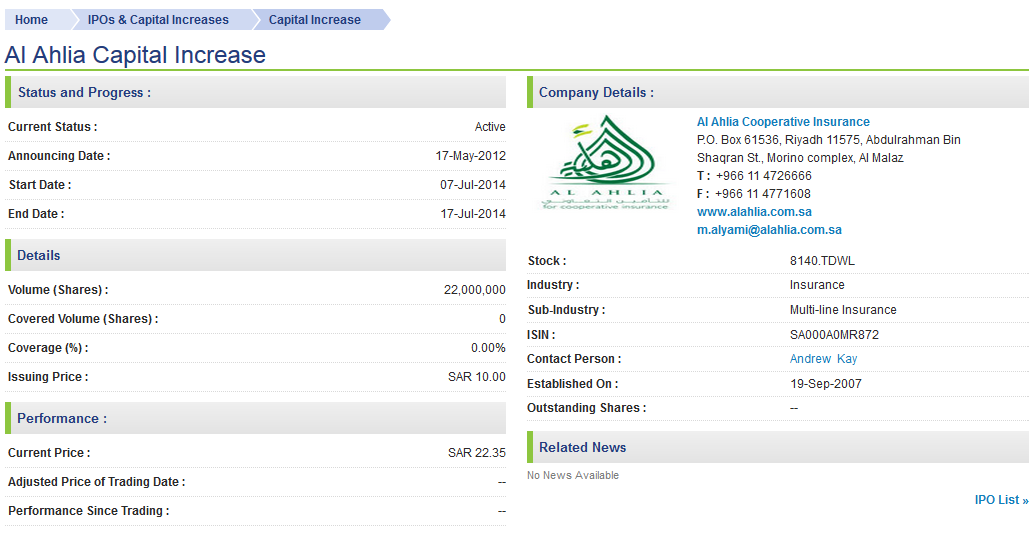Click fax number +966 11 4771608

(762, 194)
